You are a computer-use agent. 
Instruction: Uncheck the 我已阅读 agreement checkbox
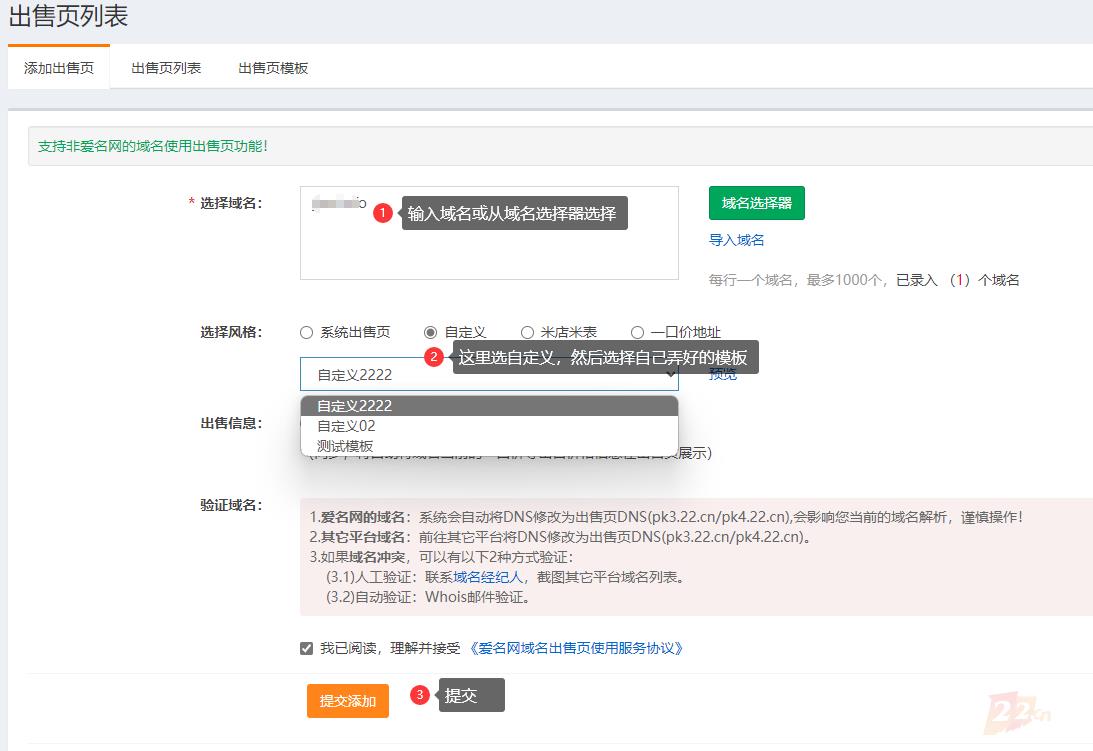(307, 648)
